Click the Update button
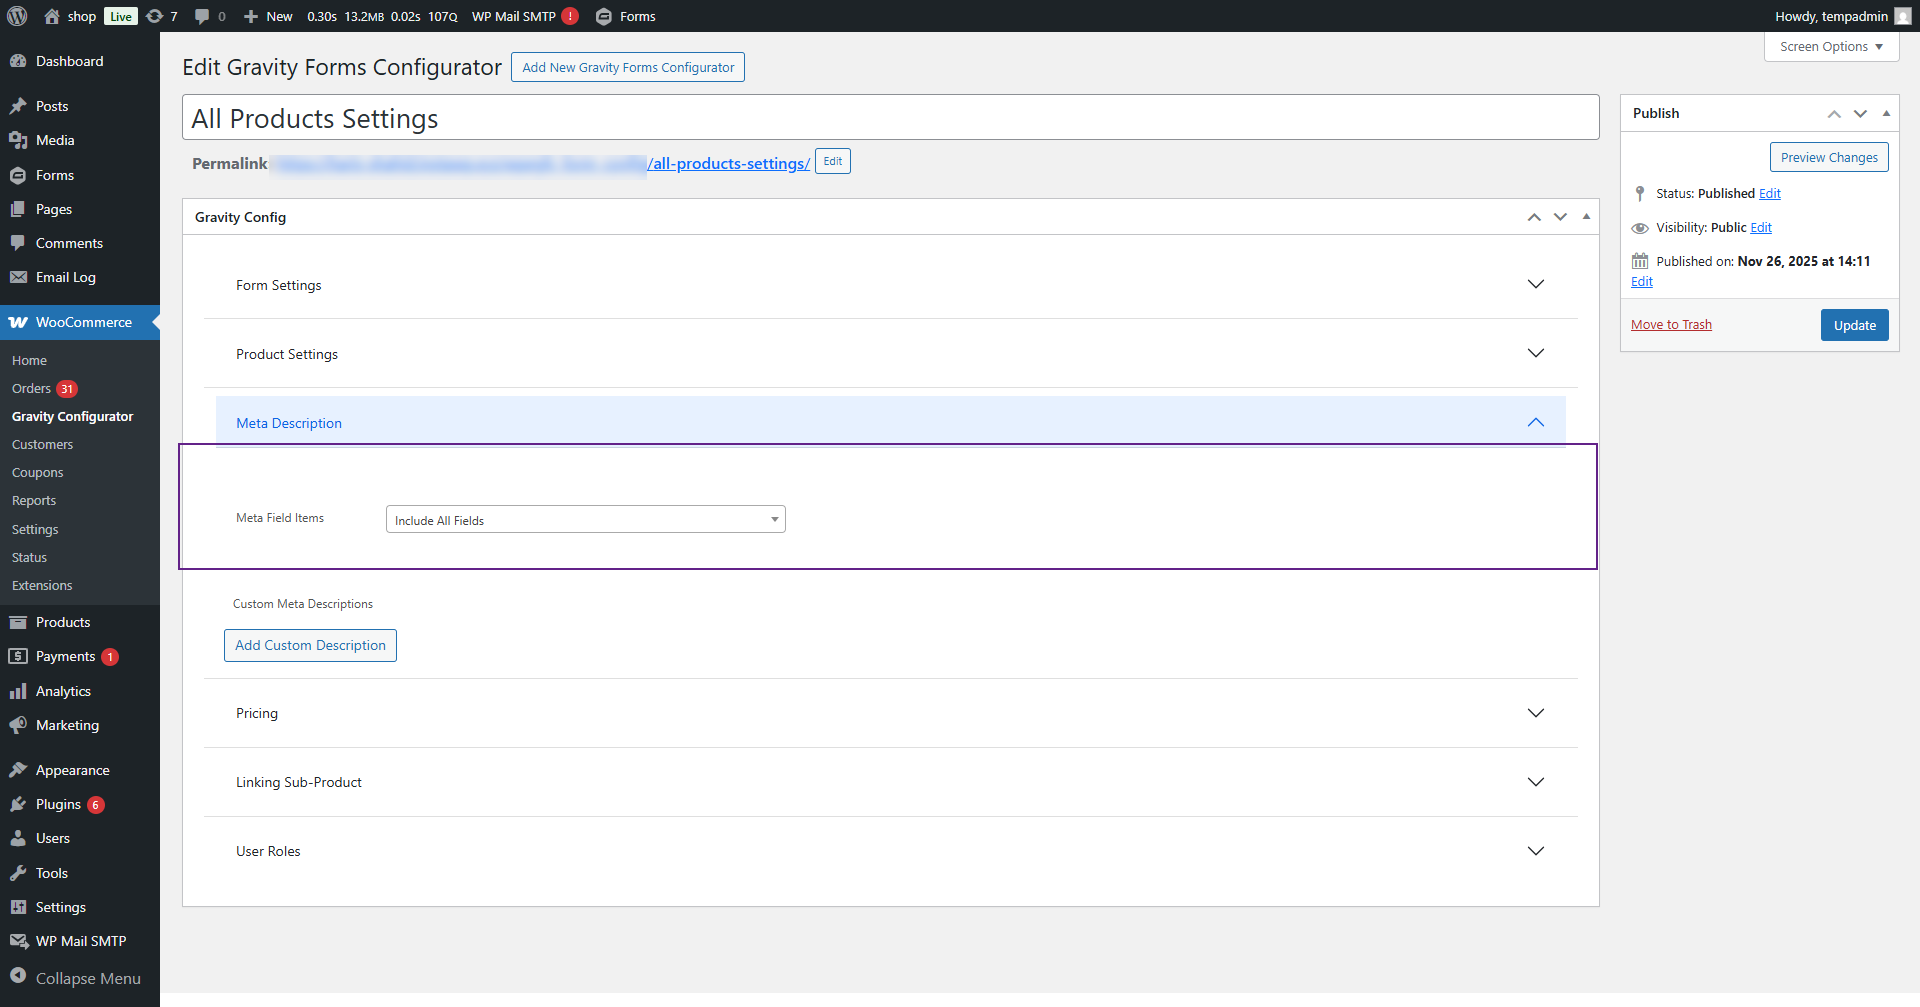 coord(1854,325)
